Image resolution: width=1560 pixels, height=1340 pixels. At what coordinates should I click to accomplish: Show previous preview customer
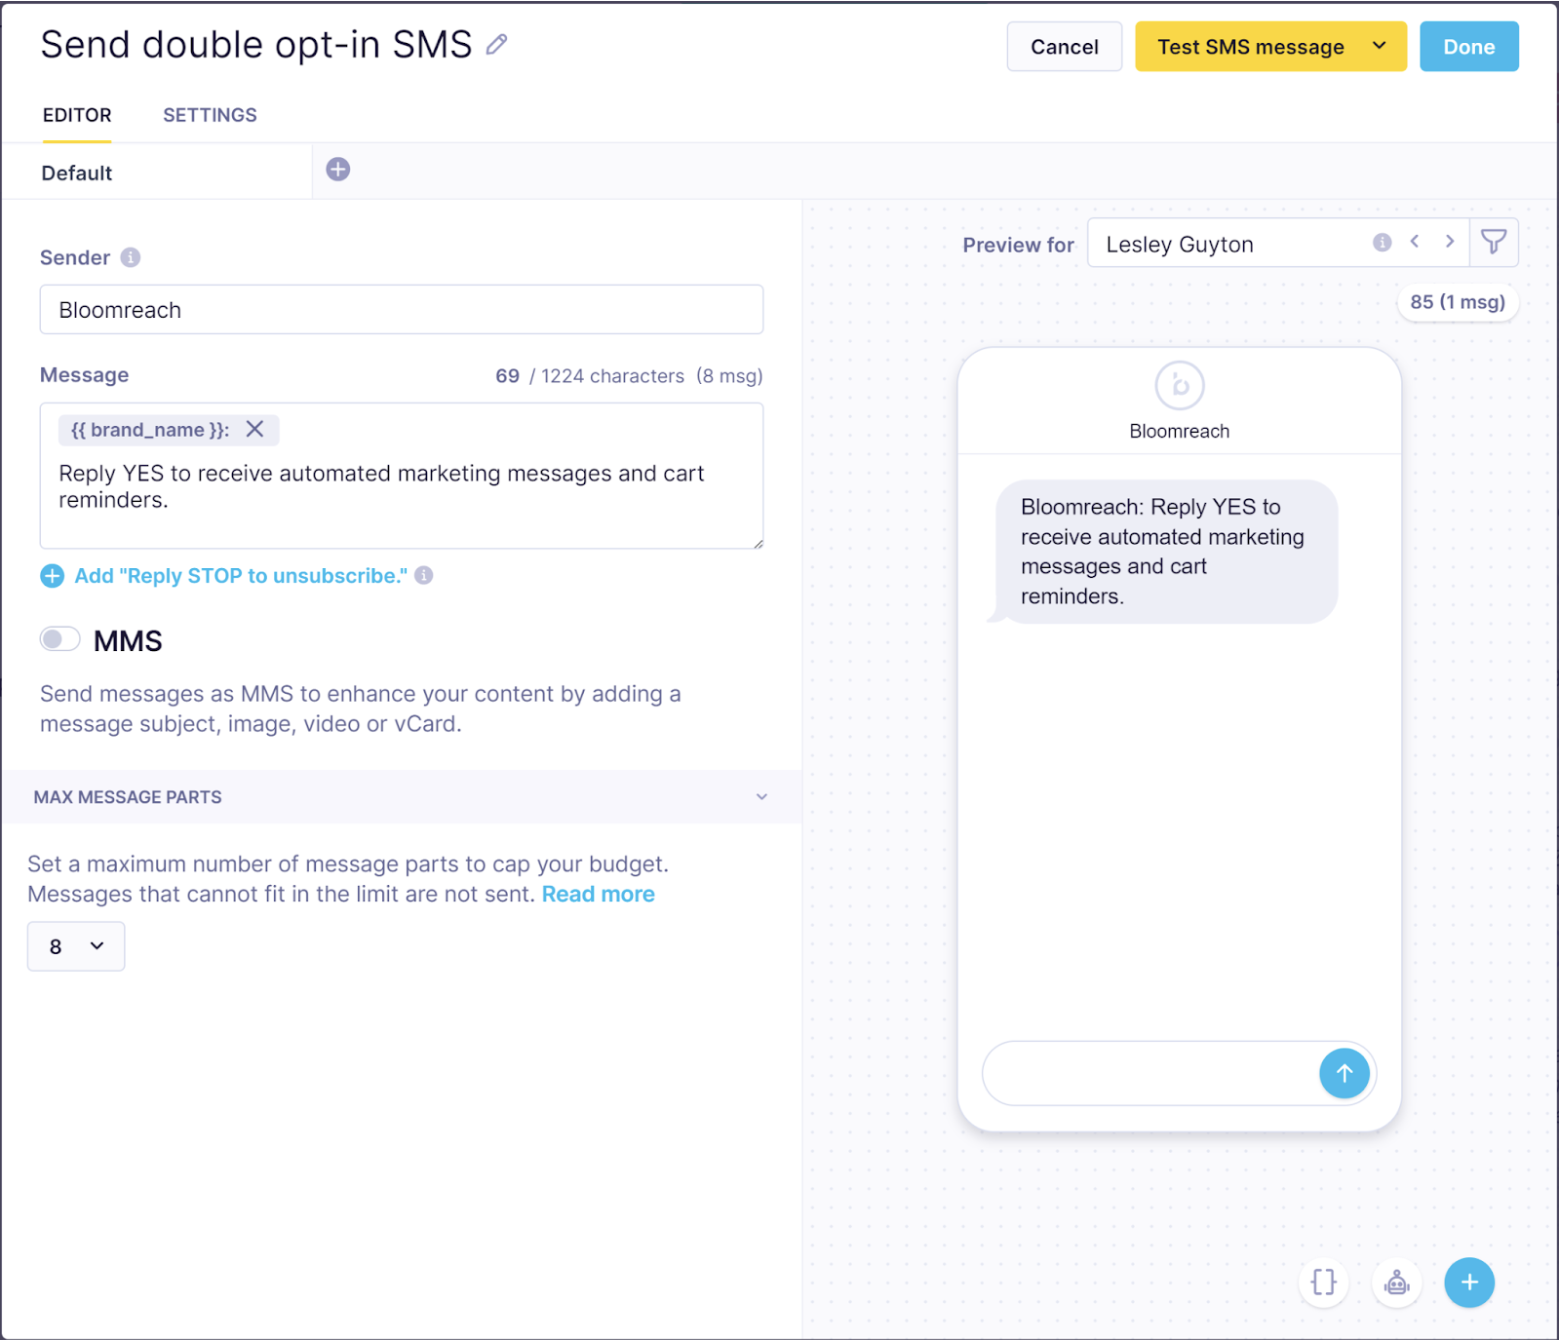[1414, 241]
